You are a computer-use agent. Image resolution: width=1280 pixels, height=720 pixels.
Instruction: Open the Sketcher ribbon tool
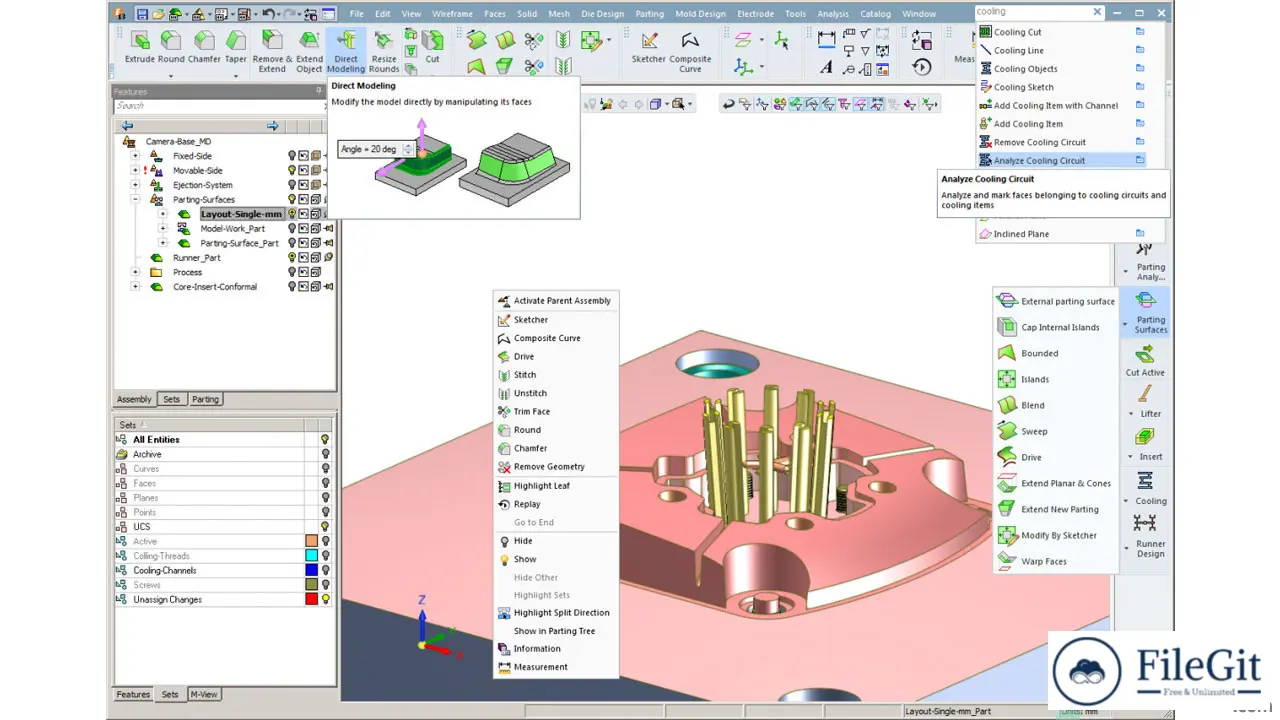click(649, 48)
